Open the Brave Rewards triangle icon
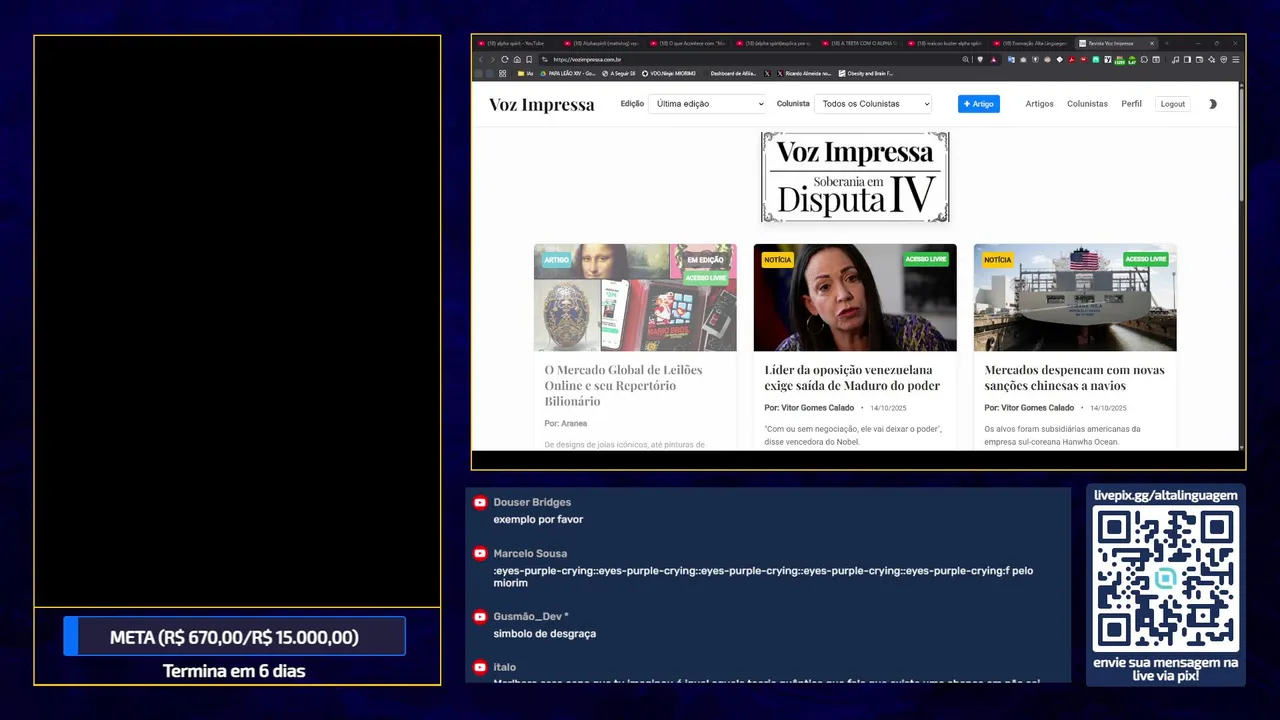 [993, 59]
